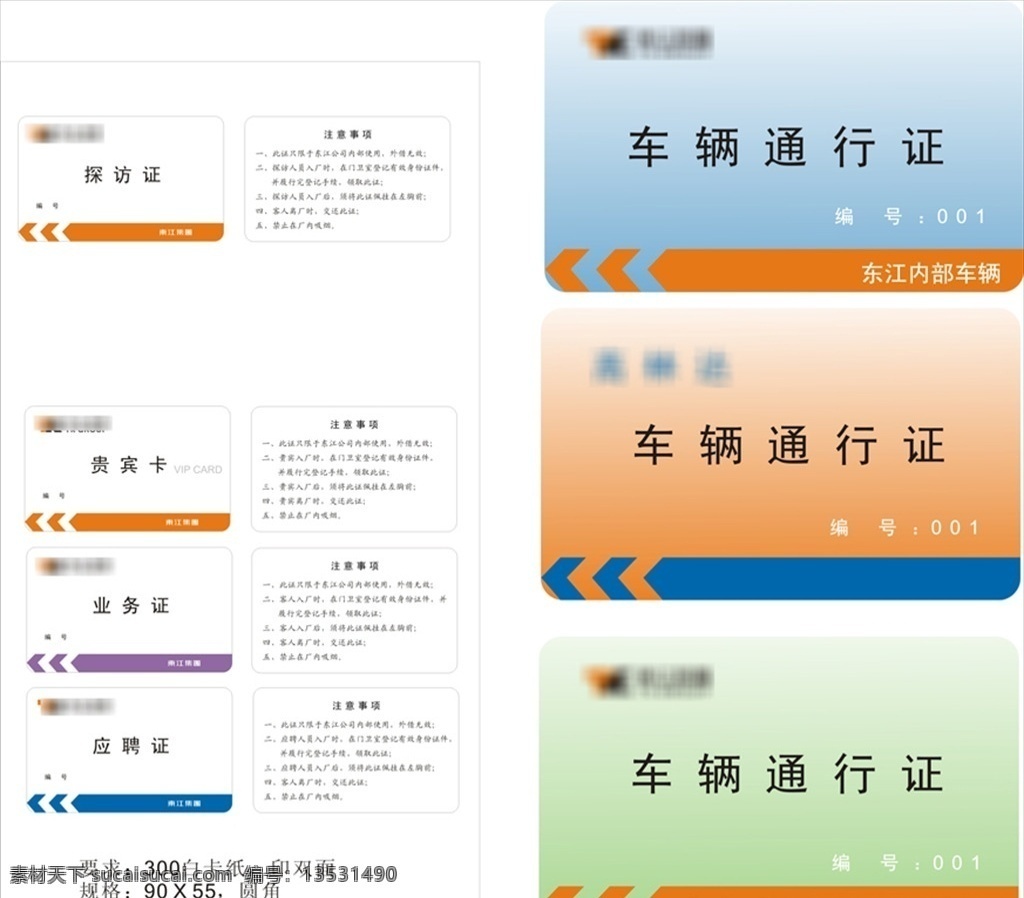Click the 探访证 title text
Viewport: 1024px width, 898px height.
pos(122,174)
